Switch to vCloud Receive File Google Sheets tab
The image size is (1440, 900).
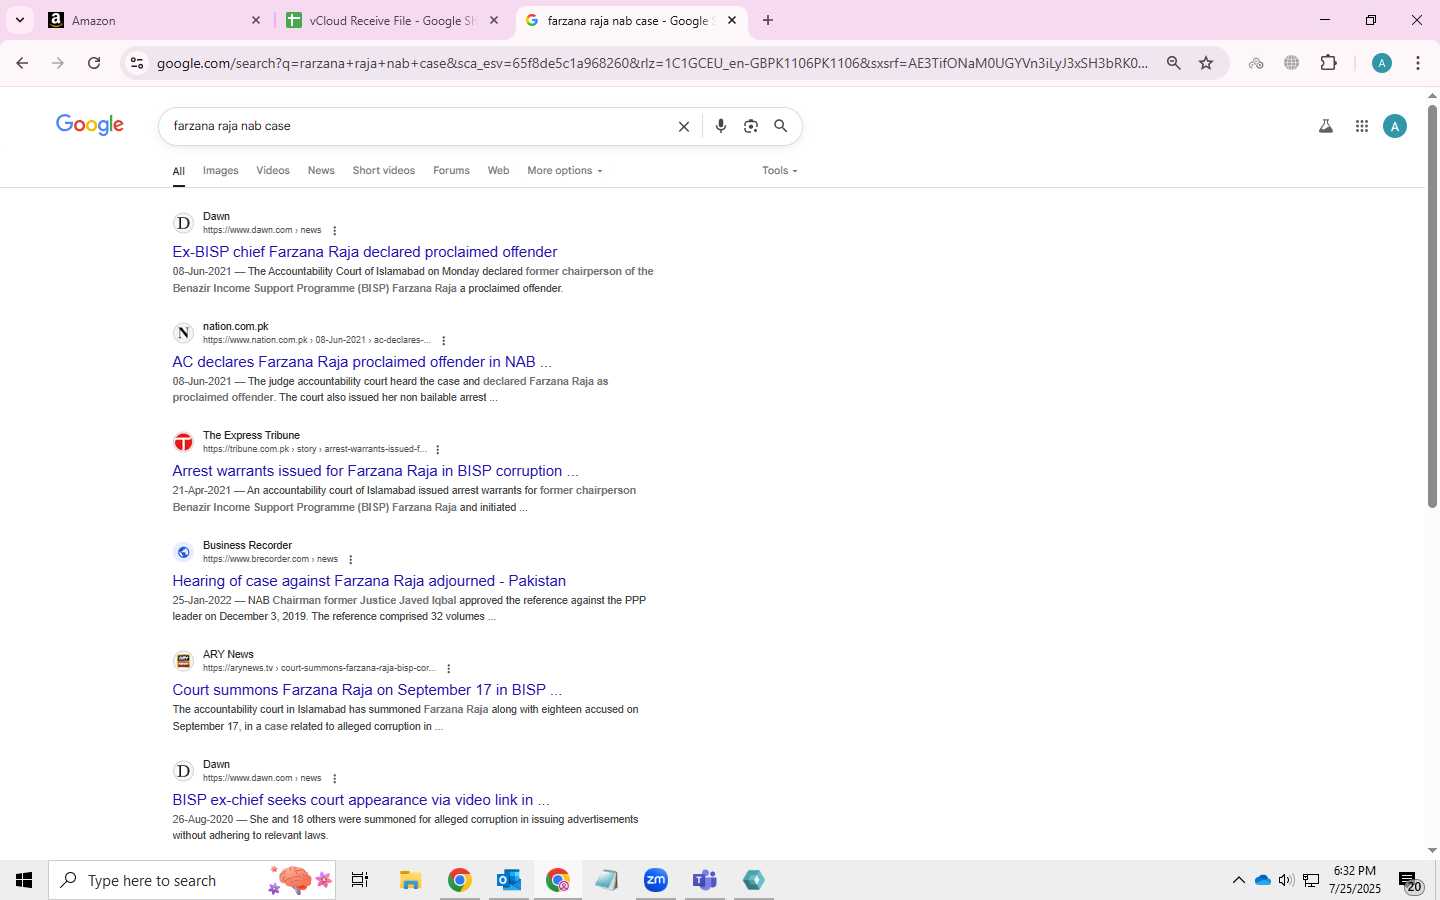coord(390,20)
